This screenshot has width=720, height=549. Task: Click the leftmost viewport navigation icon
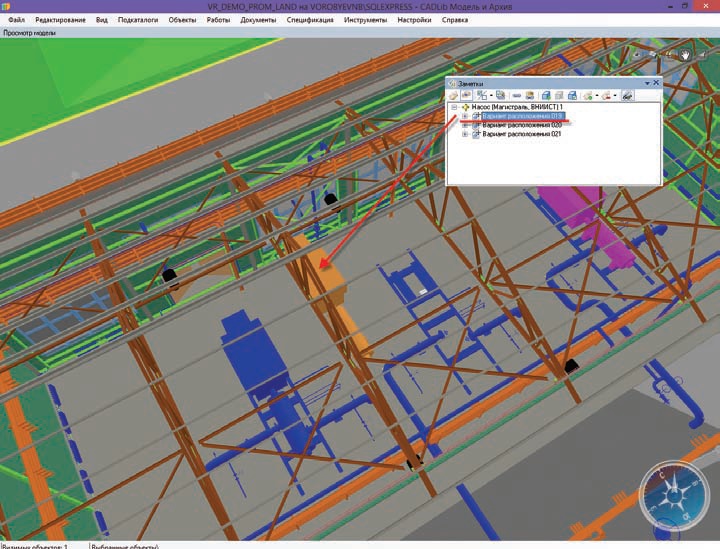[637, 55]
